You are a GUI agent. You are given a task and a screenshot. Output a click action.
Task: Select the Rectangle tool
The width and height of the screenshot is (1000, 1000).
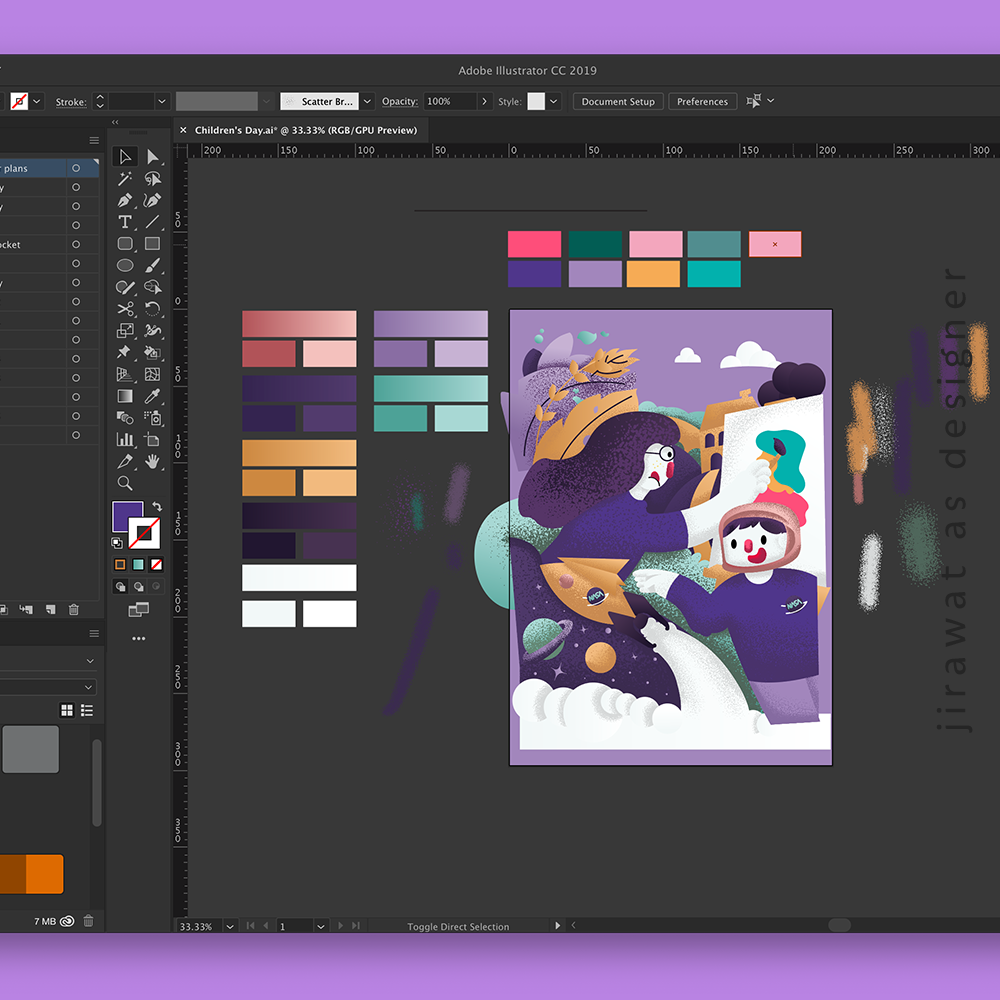coord(152,244)
